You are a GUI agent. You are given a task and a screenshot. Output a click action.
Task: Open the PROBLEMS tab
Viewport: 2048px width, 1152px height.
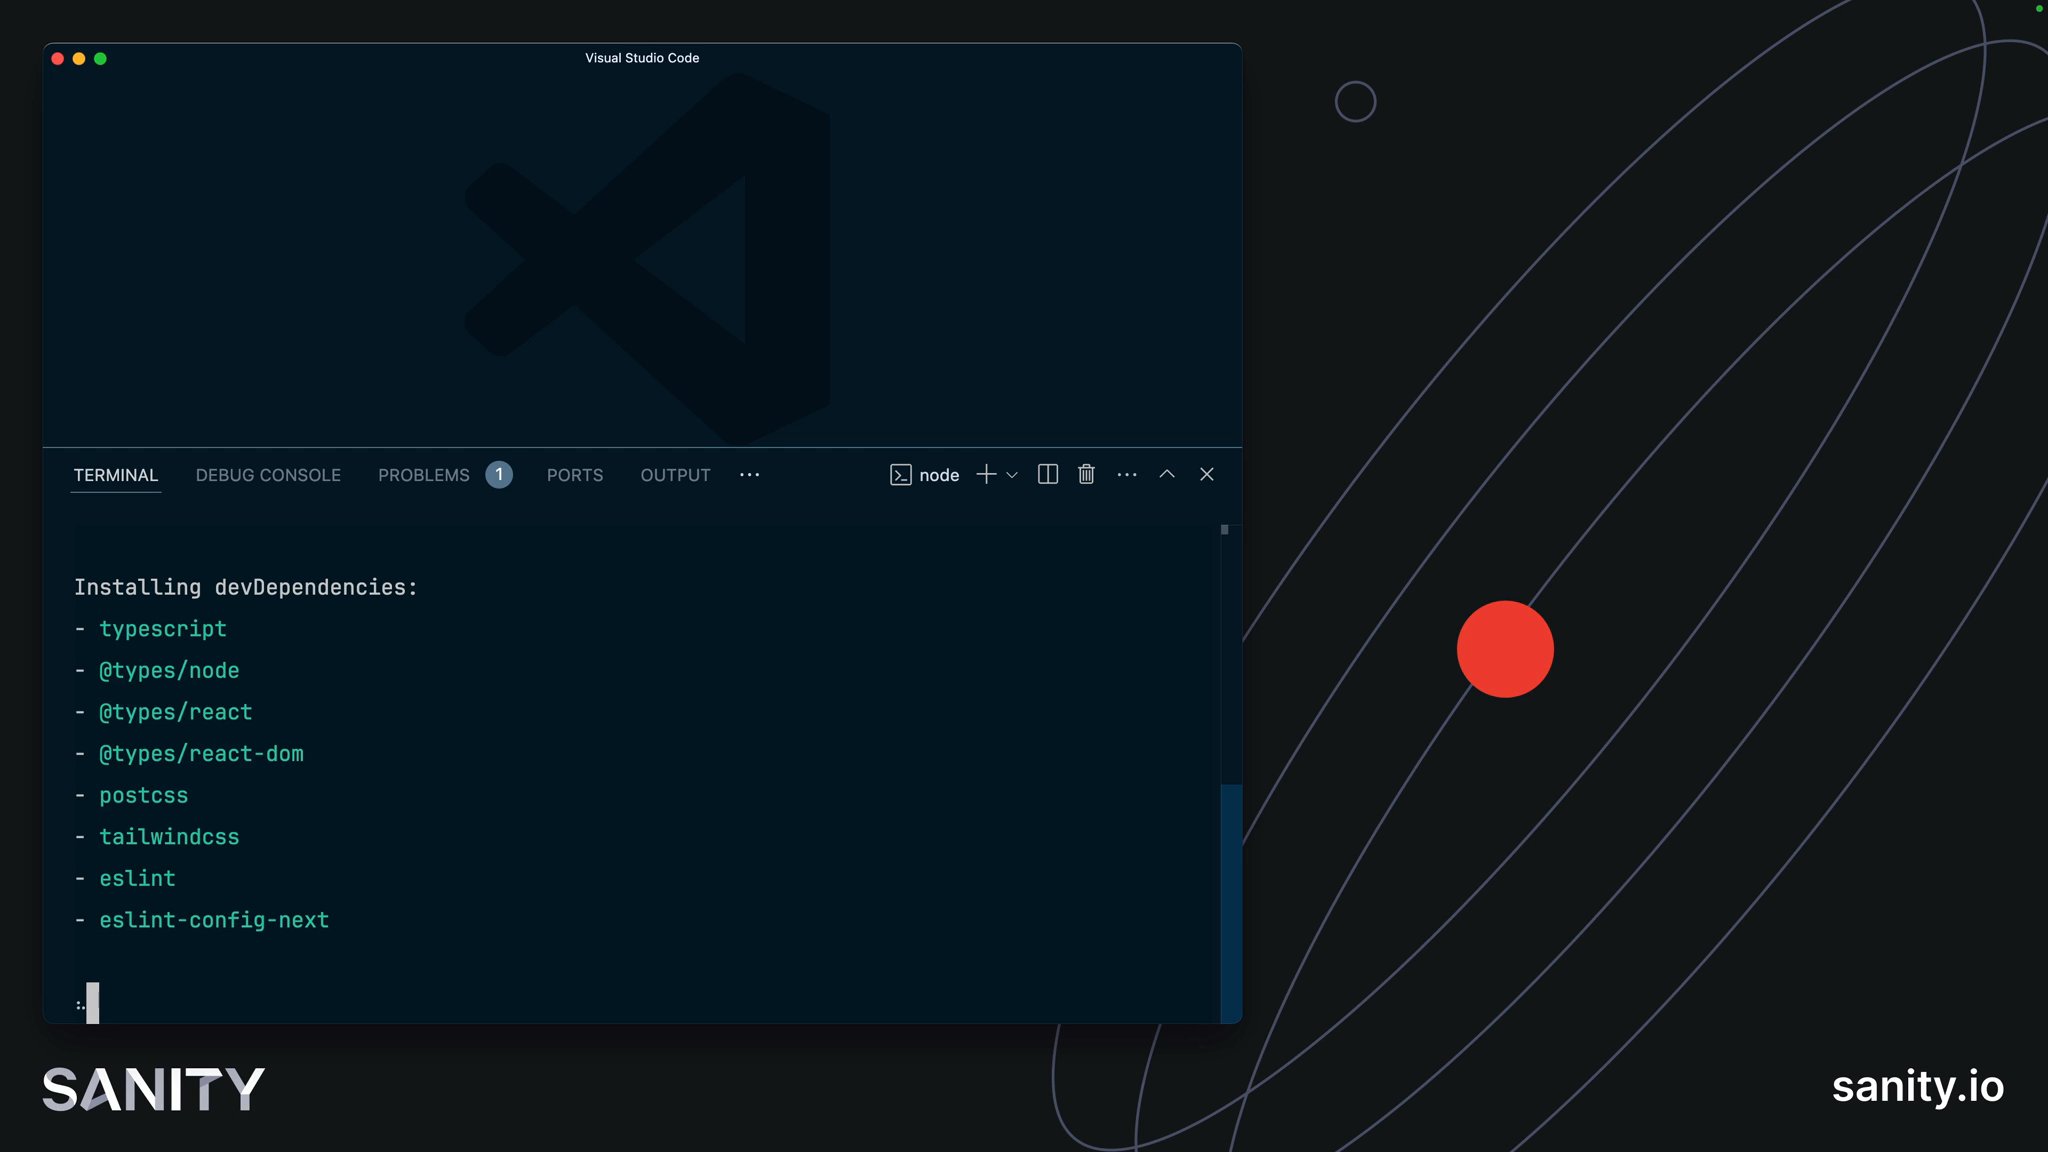[x=423, y=475]
